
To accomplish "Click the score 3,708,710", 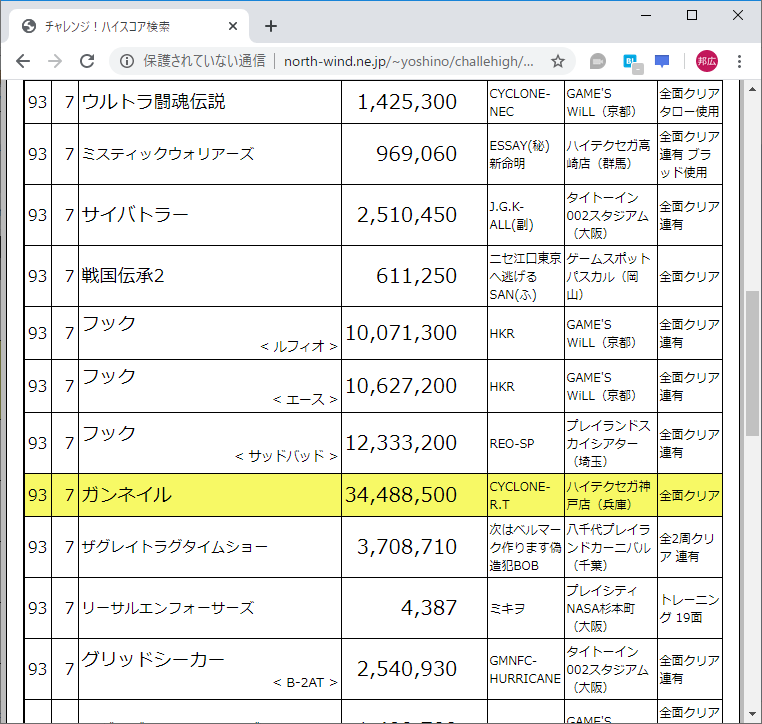I will pos(407,547).
